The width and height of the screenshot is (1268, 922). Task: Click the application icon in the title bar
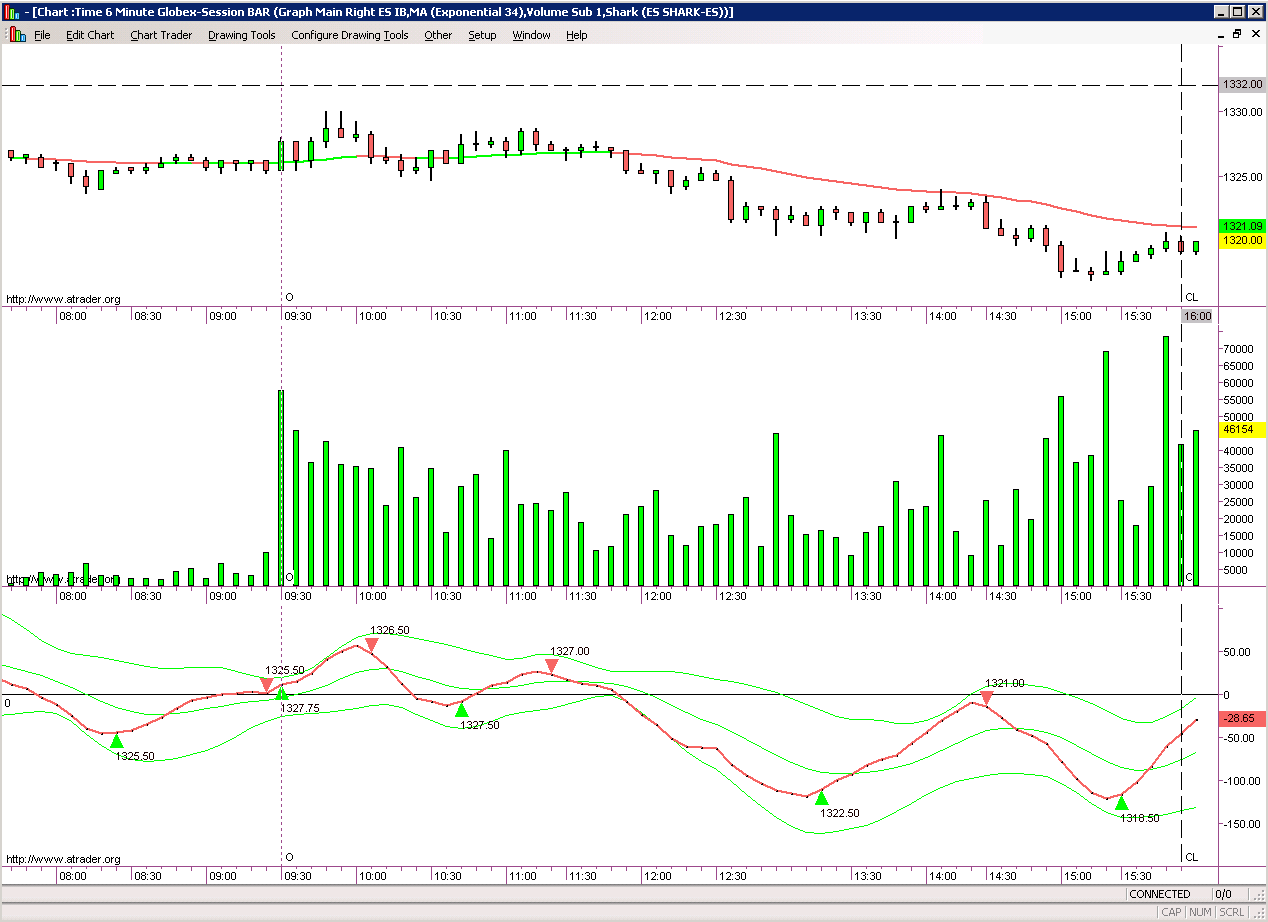point(11,12)
